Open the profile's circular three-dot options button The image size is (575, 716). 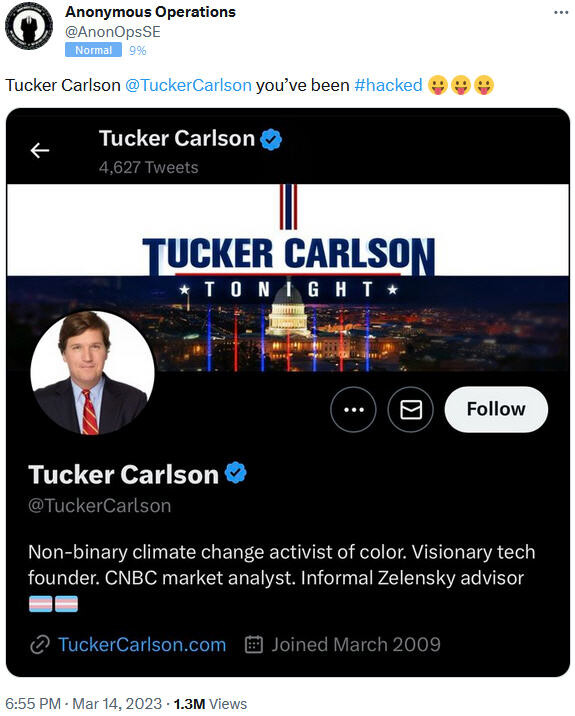click(353, 410)
